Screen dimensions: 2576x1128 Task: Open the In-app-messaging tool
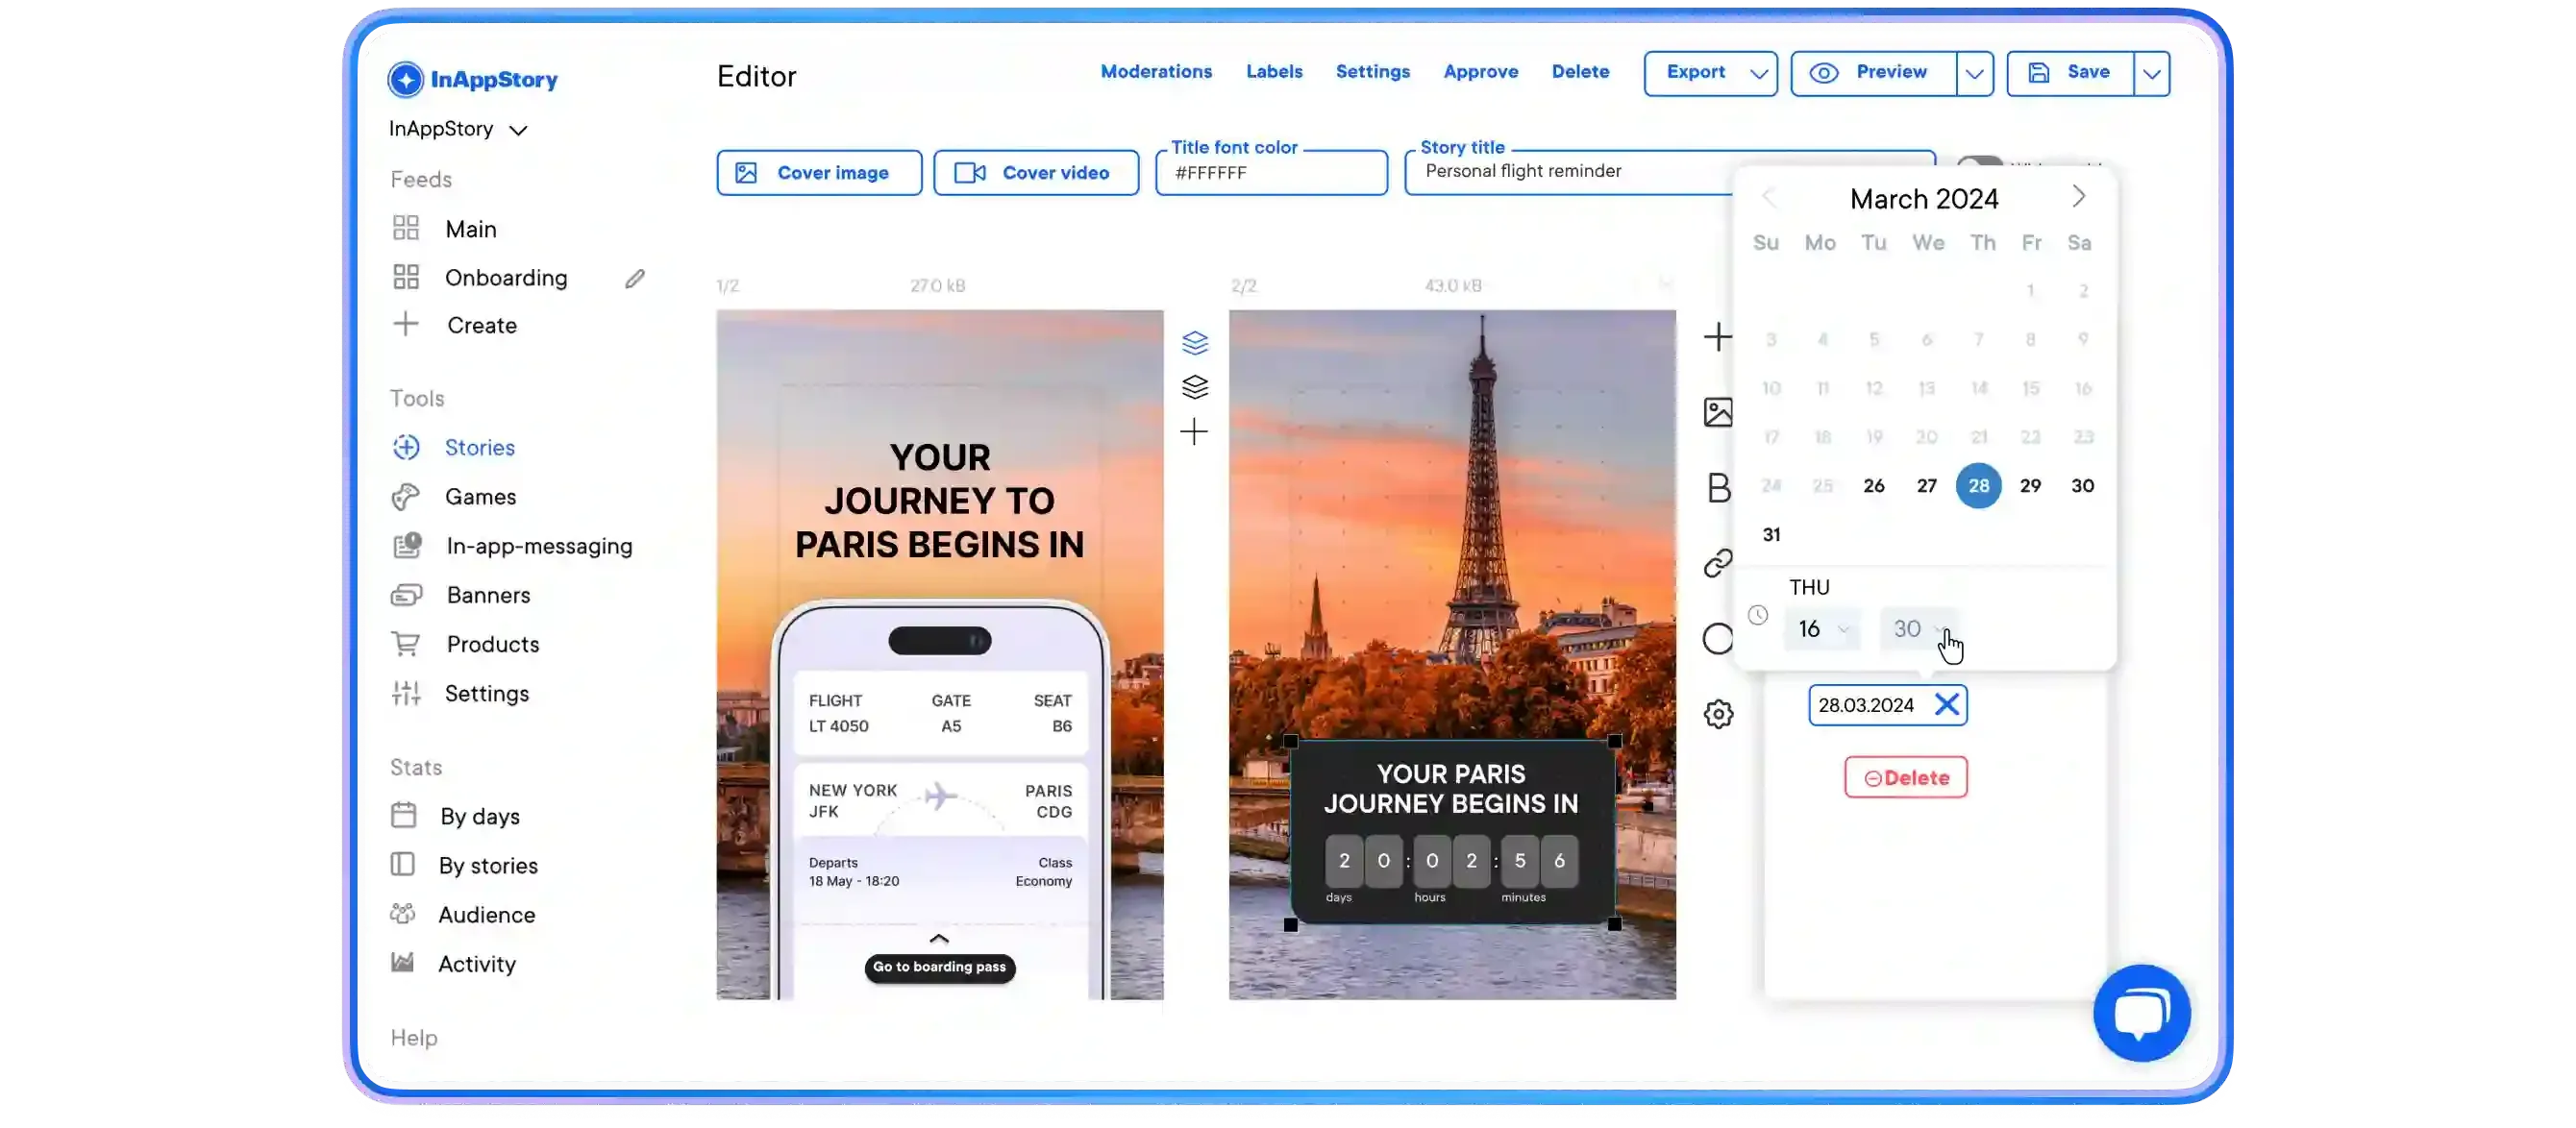click(537, 546)
